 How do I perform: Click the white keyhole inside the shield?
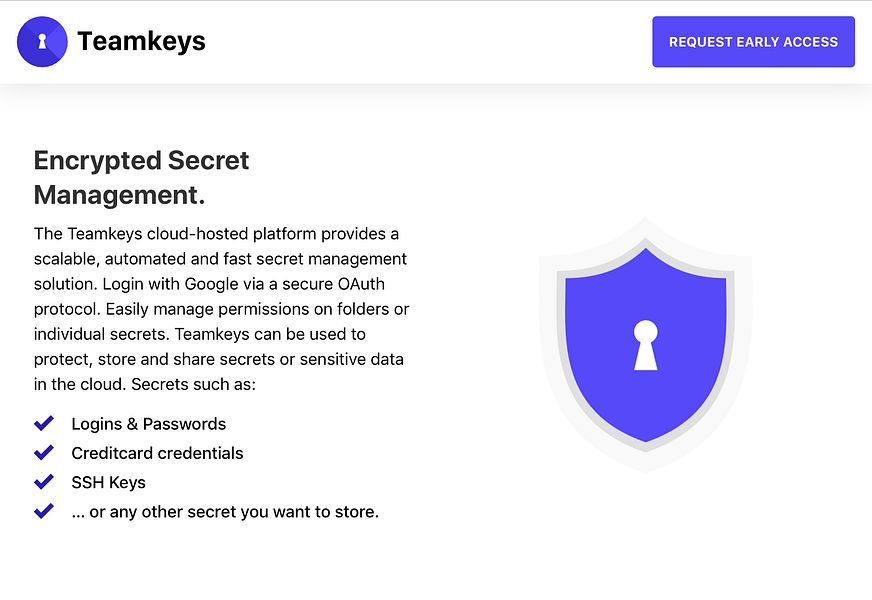point(646,345)
